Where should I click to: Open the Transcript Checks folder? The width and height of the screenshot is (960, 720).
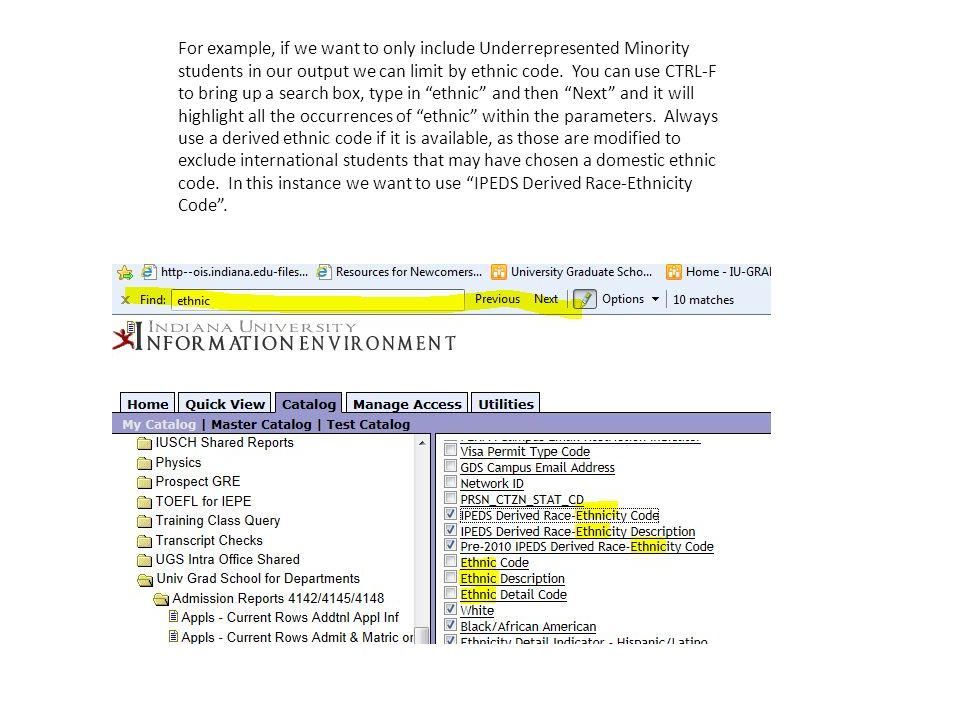coord(200,541)
